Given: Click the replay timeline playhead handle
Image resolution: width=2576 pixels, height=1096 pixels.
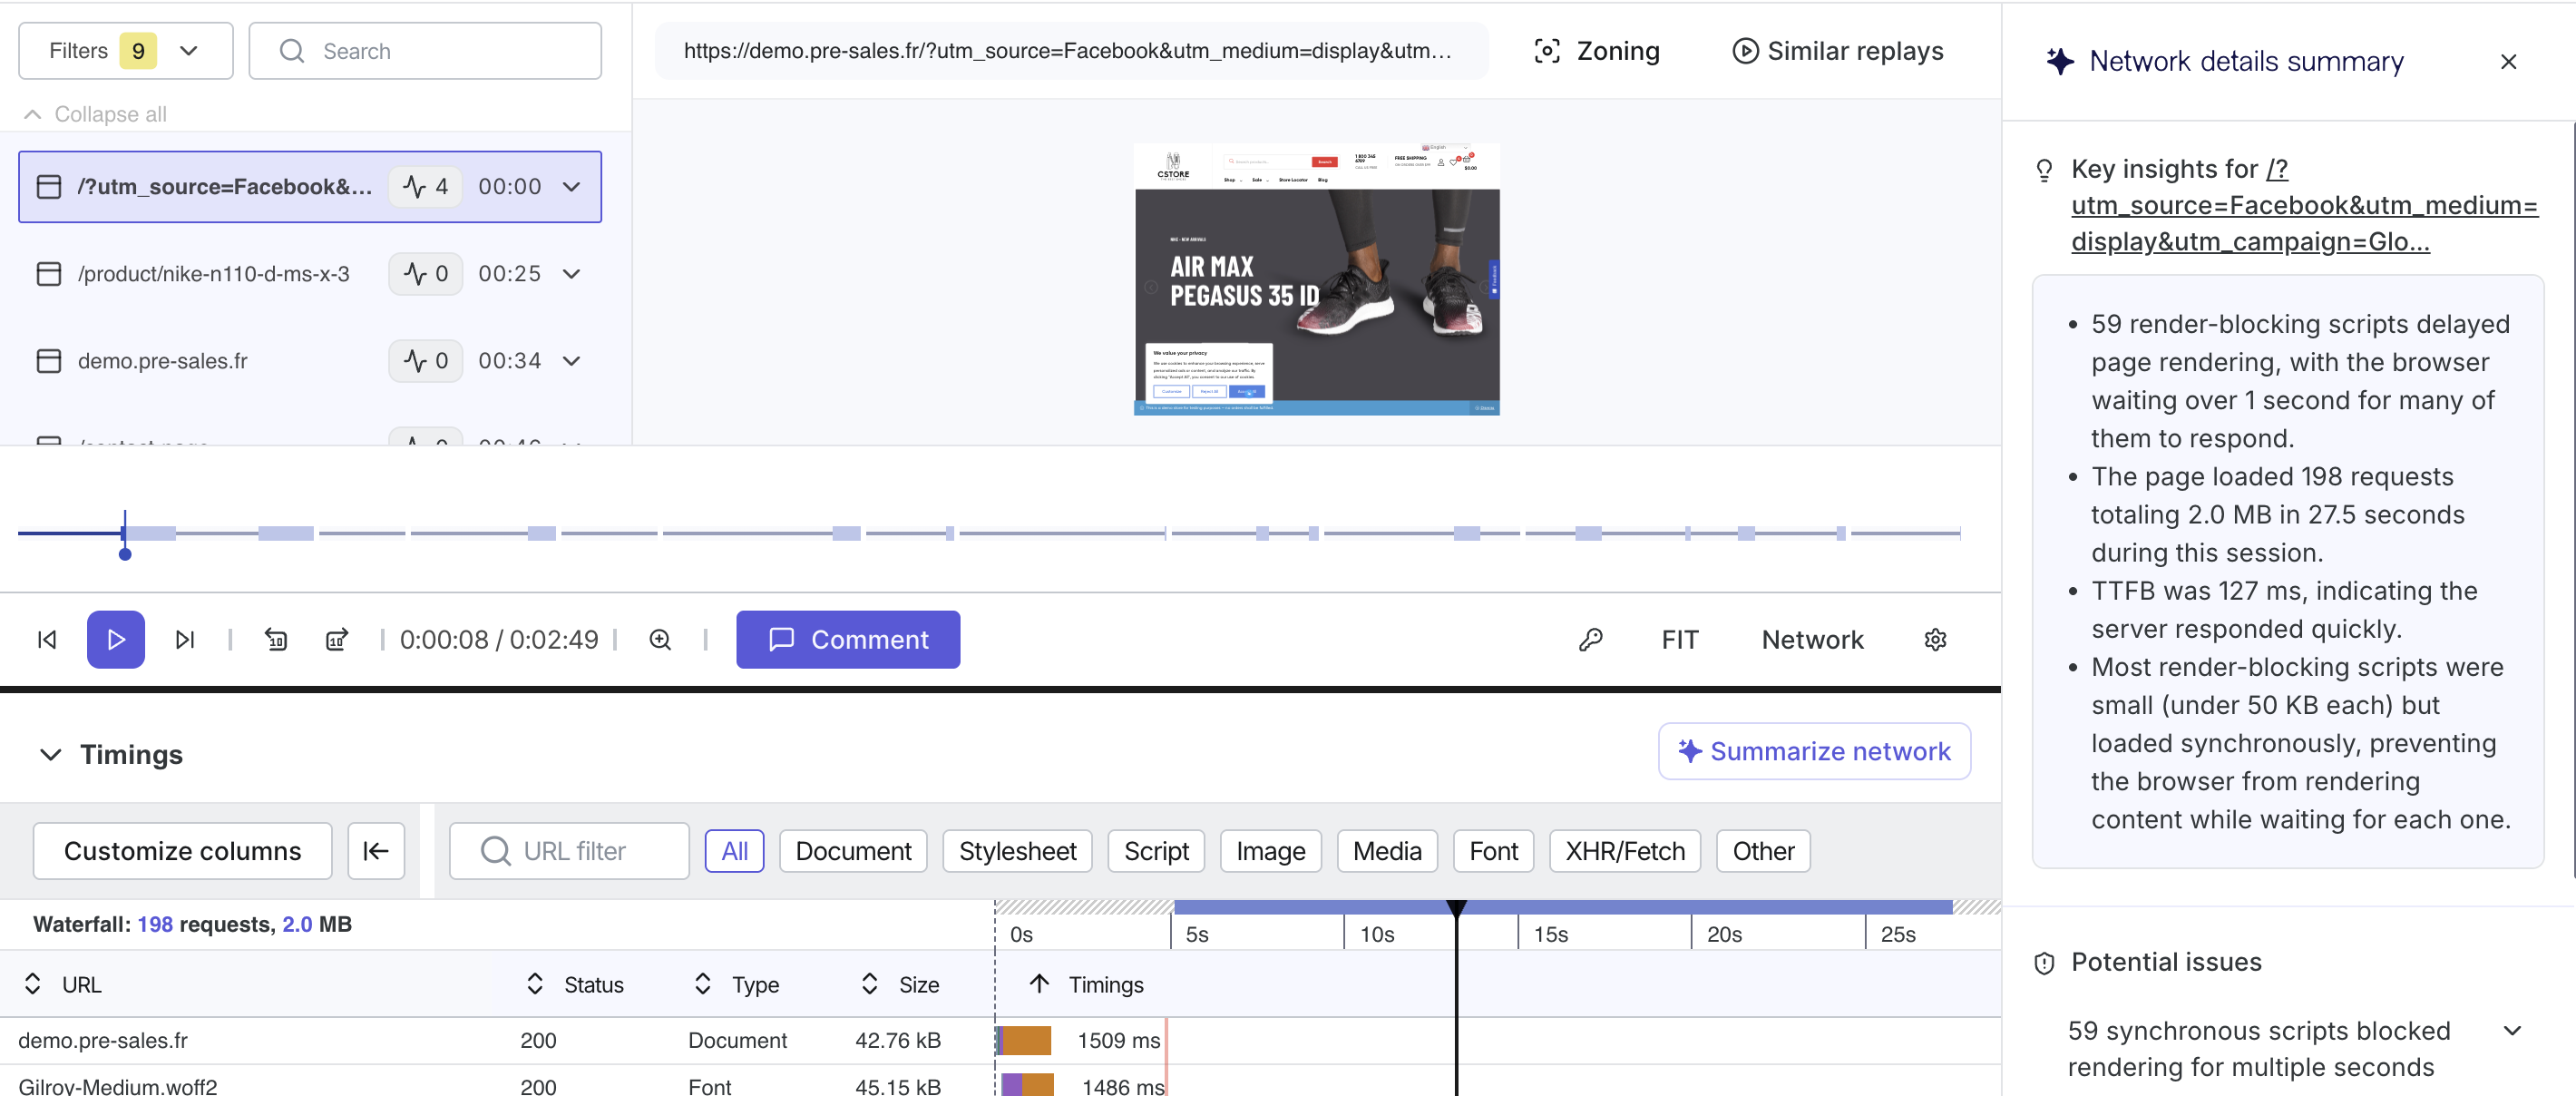Looking at the screenshot, I should tap(125, 553).
